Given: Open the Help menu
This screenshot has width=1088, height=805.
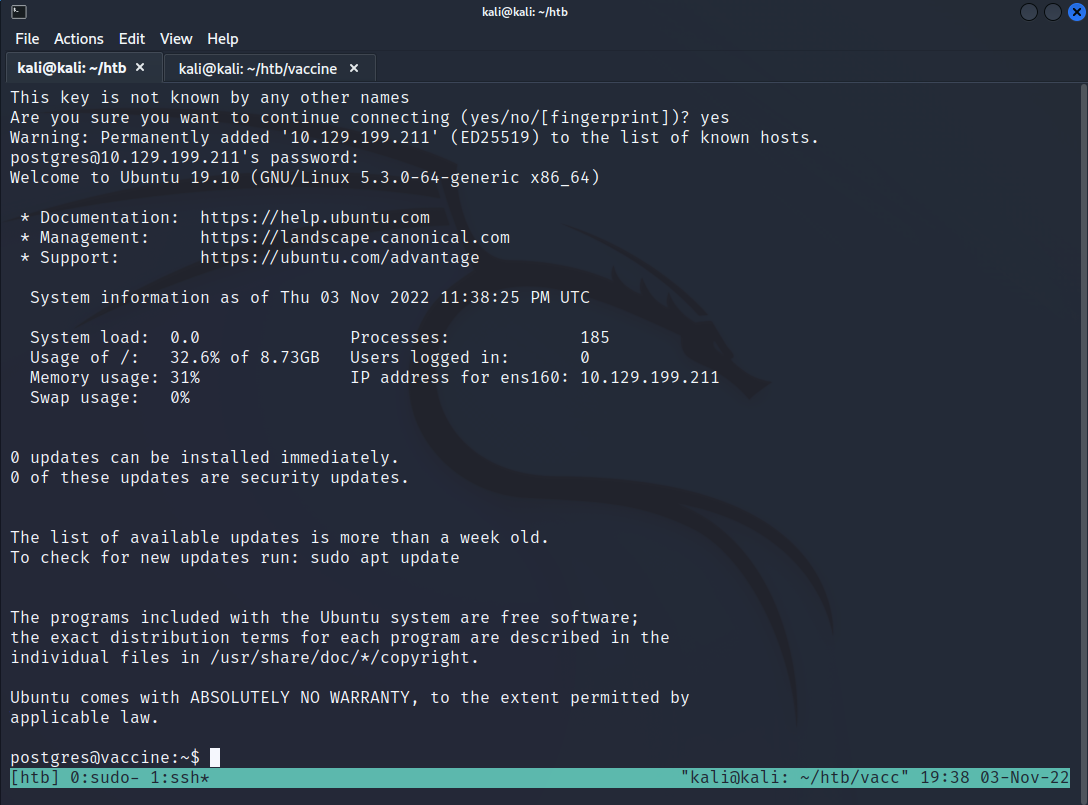Looking at the screenshot, I should click(x=222, y=39).
